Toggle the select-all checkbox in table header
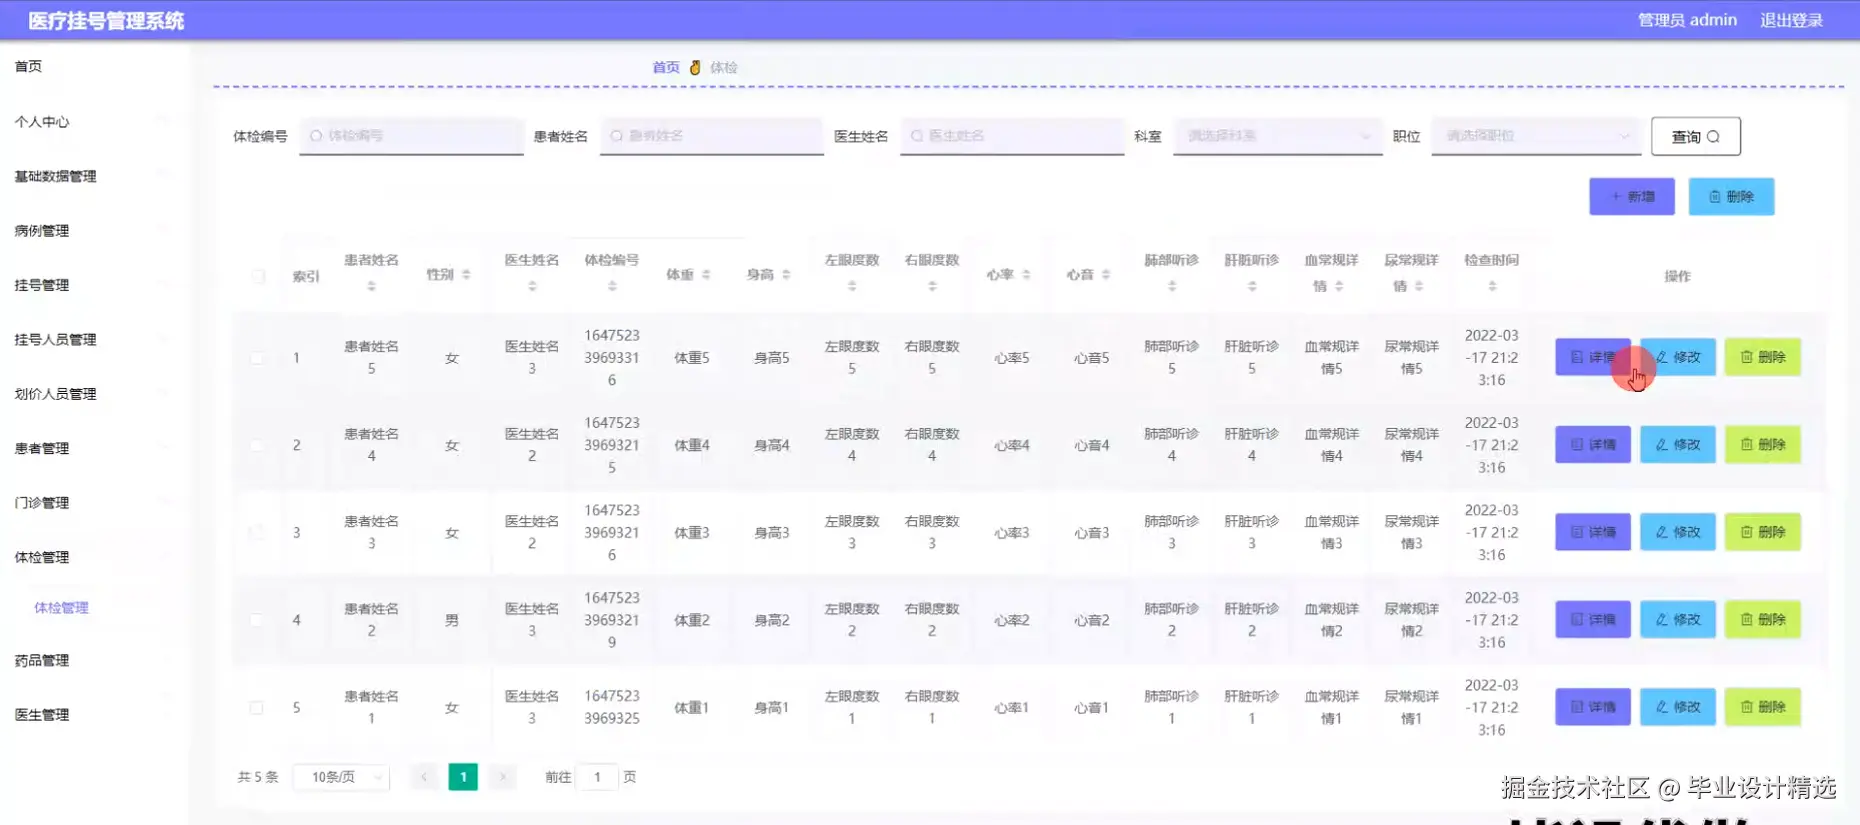The height and width of the screenshot is (825, 1860). (x=258, y=276)
